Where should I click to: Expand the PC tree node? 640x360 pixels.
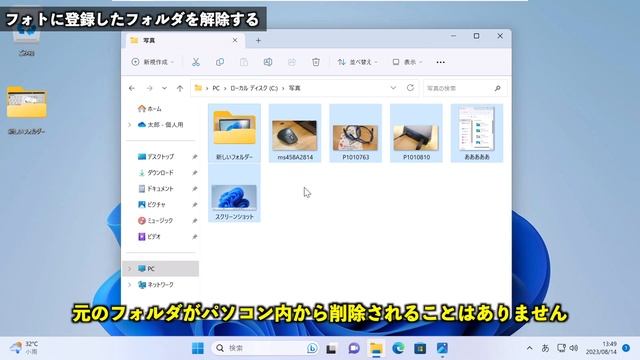pos(130,269)
